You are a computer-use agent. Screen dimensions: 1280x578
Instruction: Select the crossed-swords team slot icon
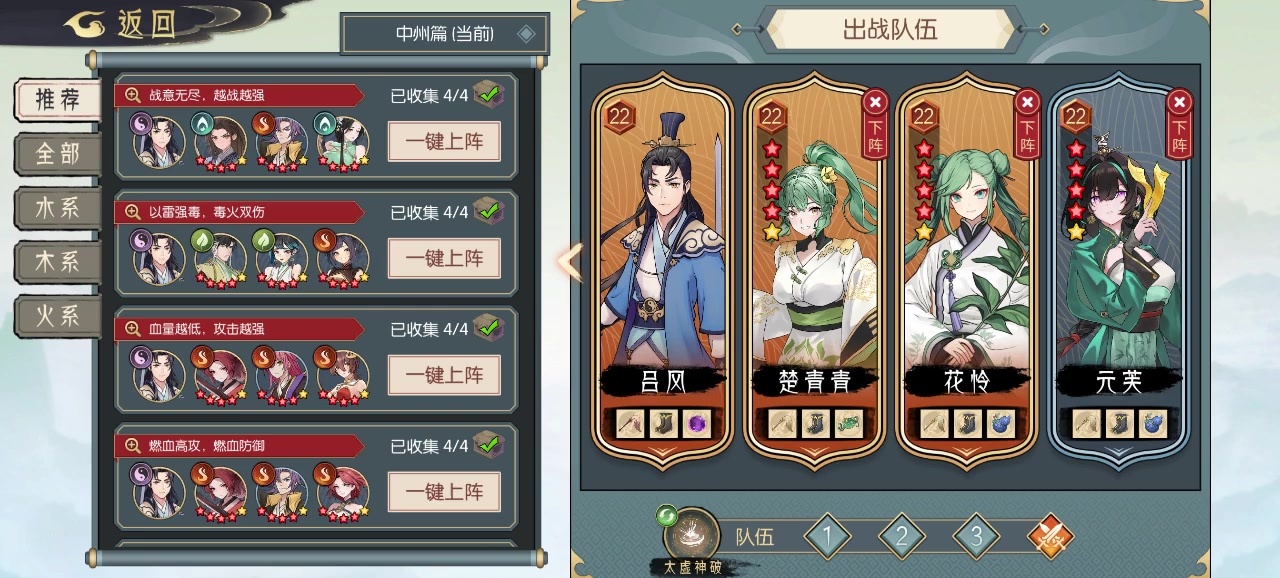pyautogui.click(x=1050, y=537)
